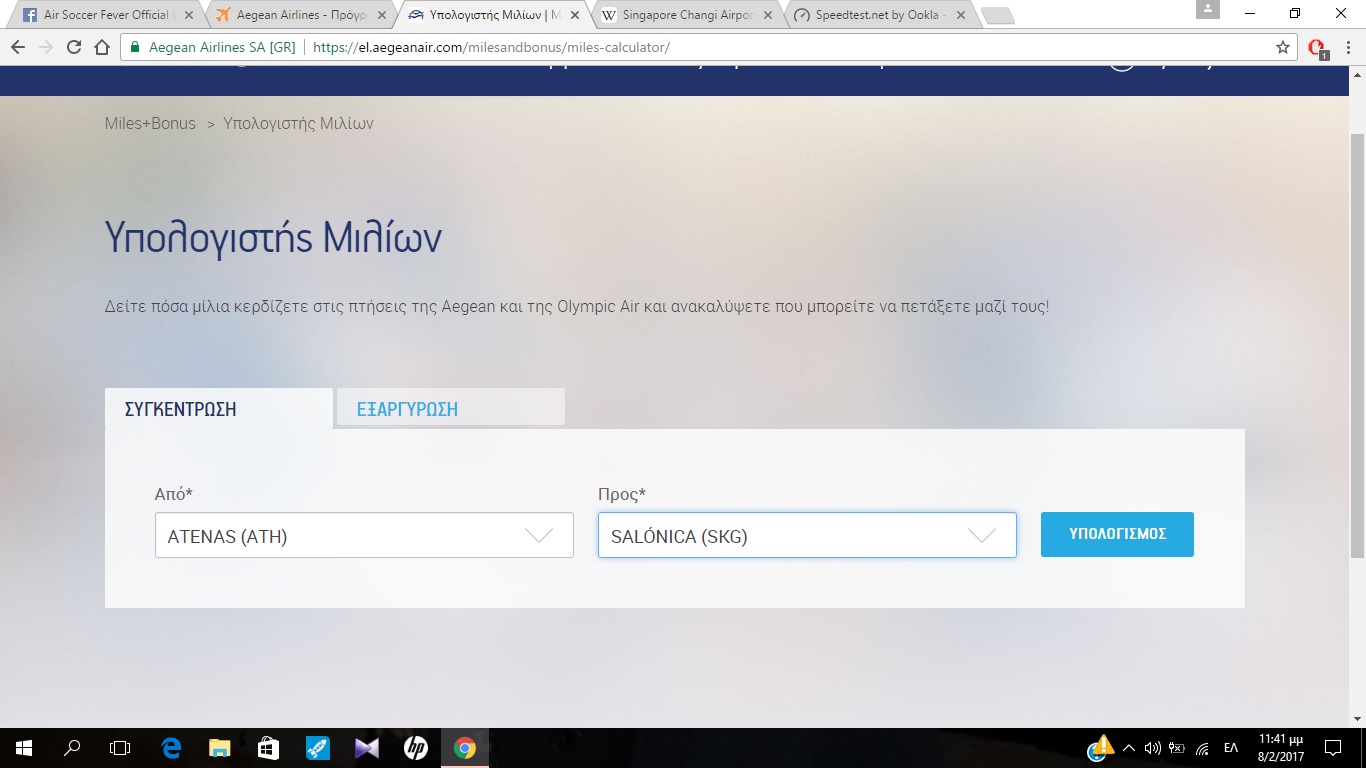Open HP app on taskbar
The height and width of the screenshot is (768, 1366).
415,747
